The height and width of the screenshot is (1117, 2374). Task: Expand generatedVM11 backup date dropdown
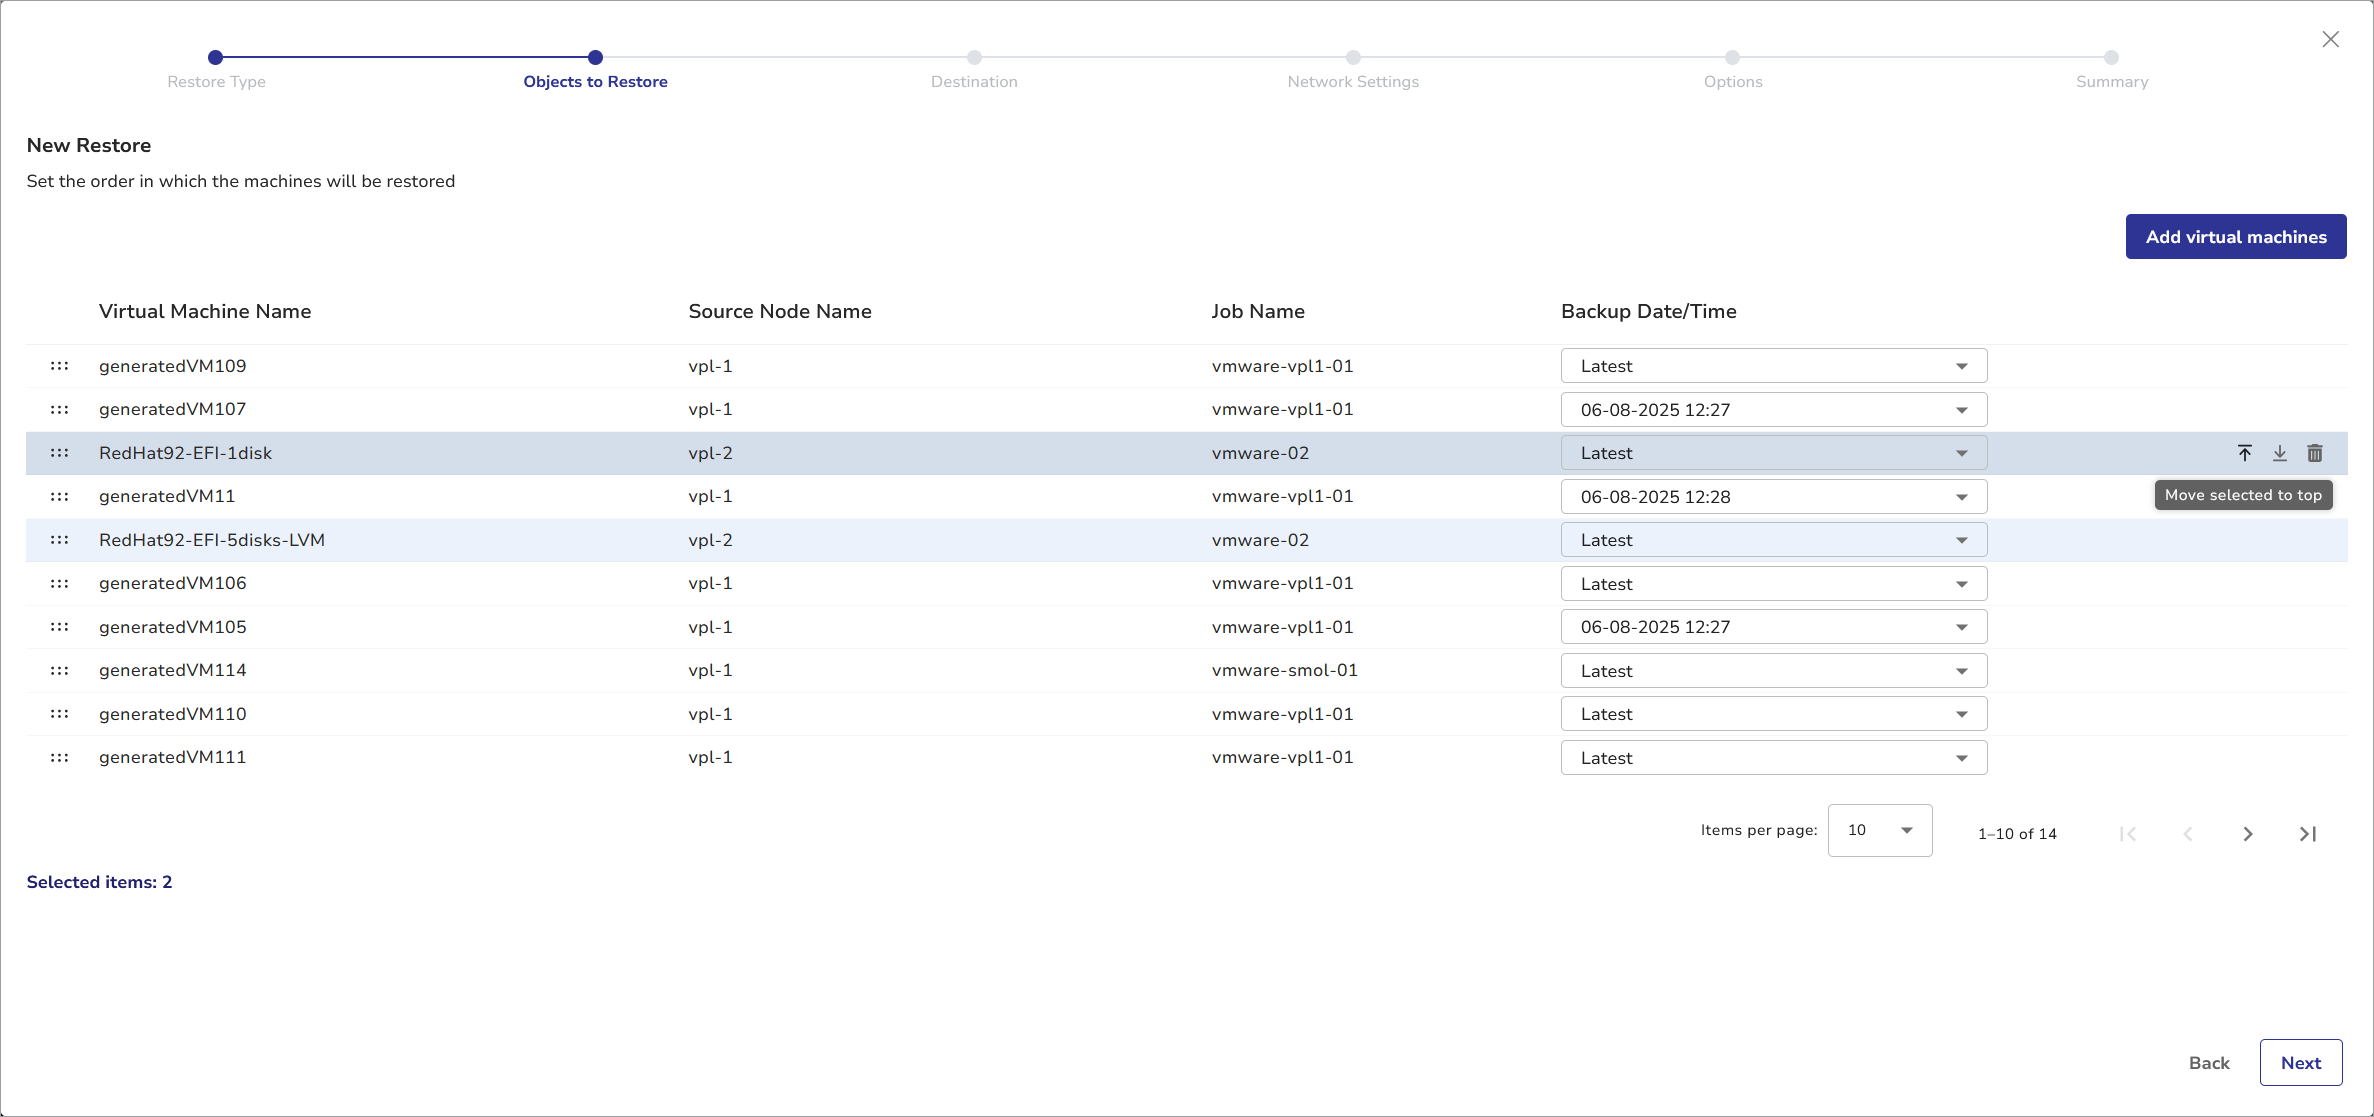pyautogui.click(x=1772, y=497)
